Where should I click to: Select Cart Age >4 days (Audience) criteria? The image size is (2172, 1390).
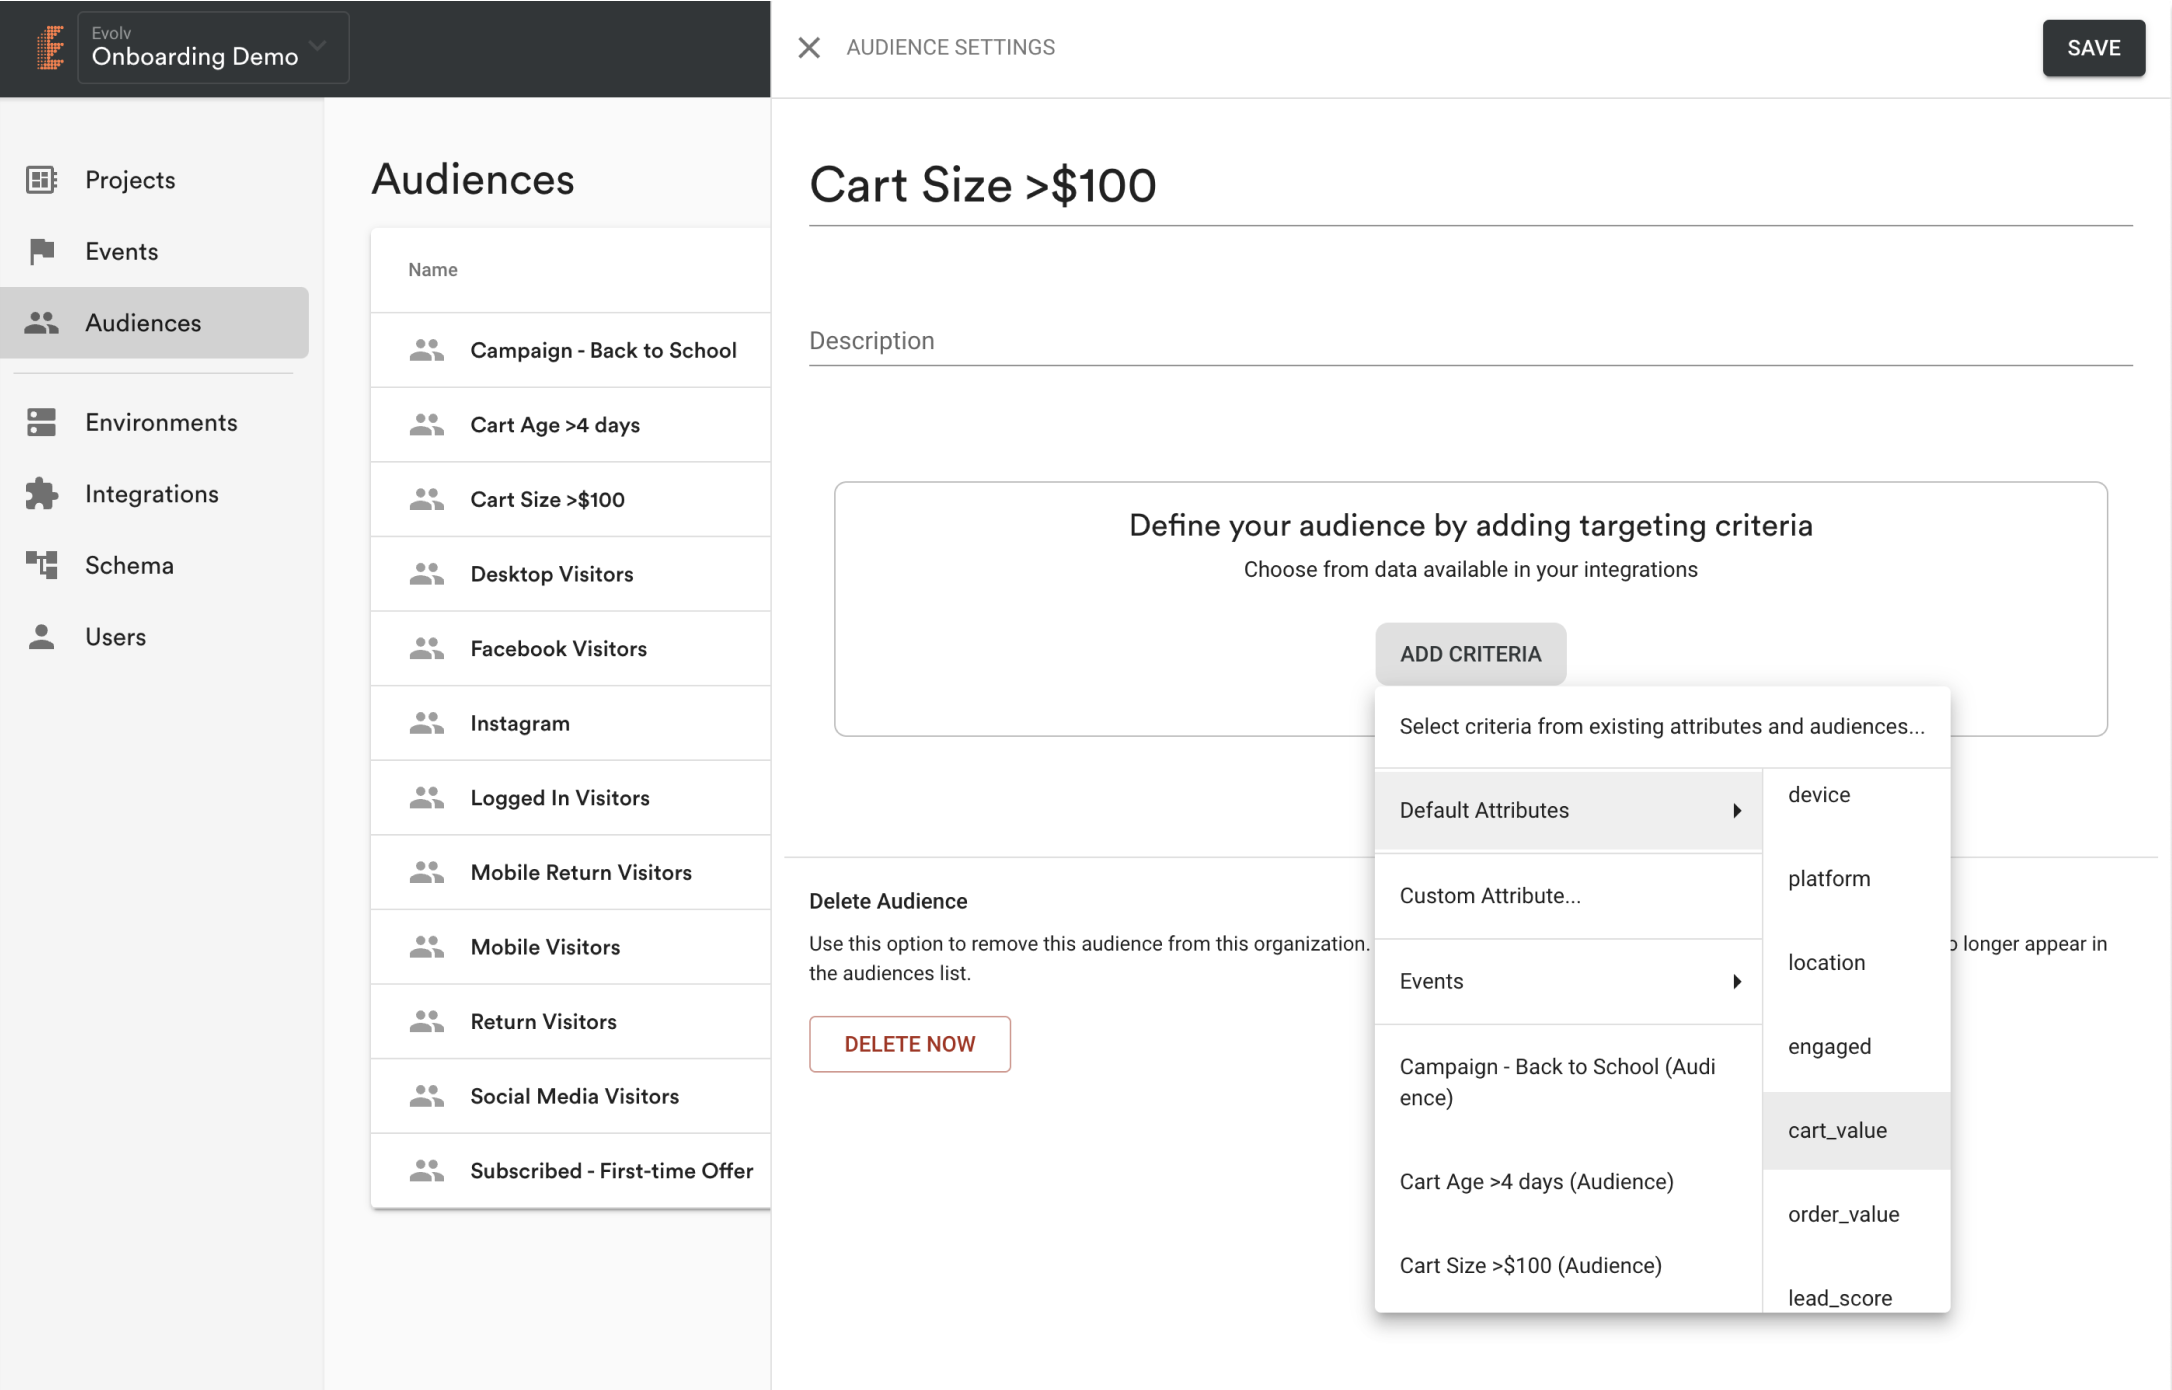coord(1568,1182)
